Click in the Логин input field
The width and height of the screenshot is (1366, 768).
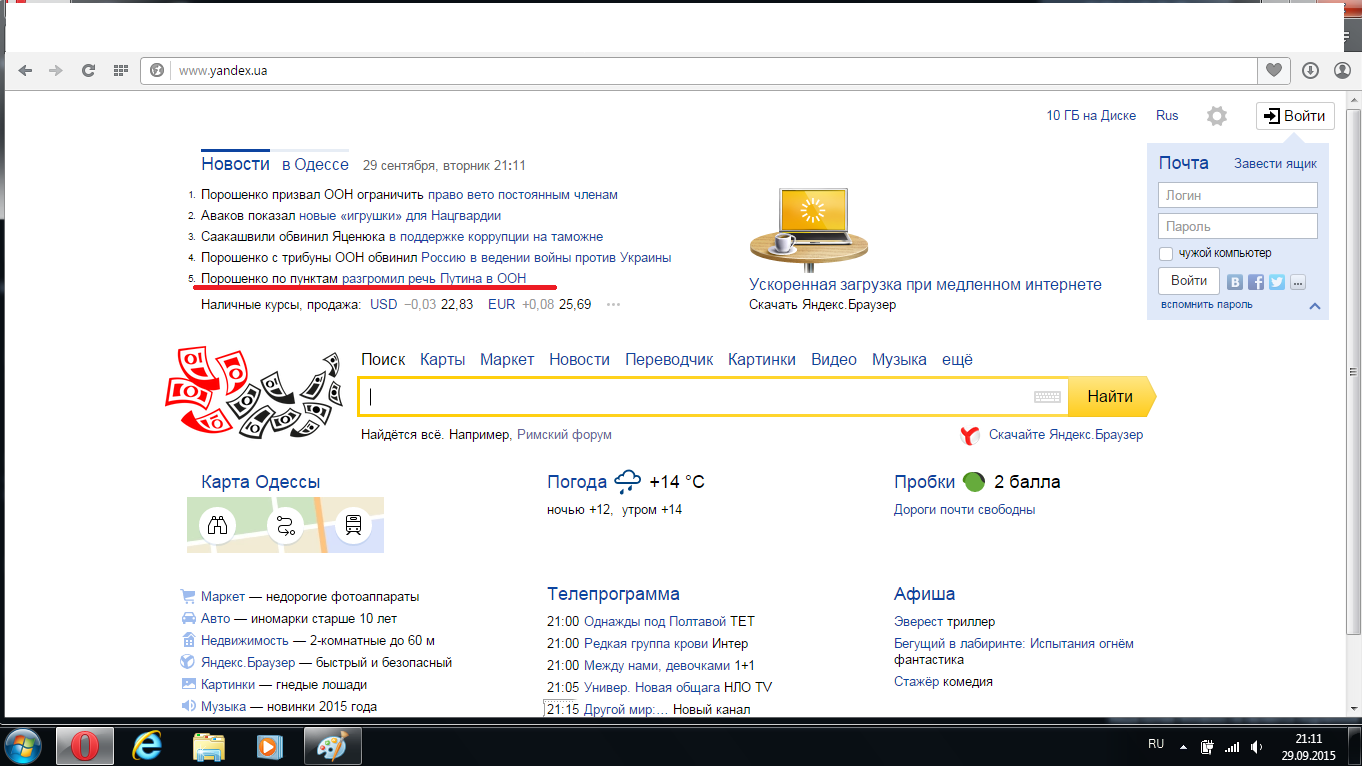(x=1238, y=195)
